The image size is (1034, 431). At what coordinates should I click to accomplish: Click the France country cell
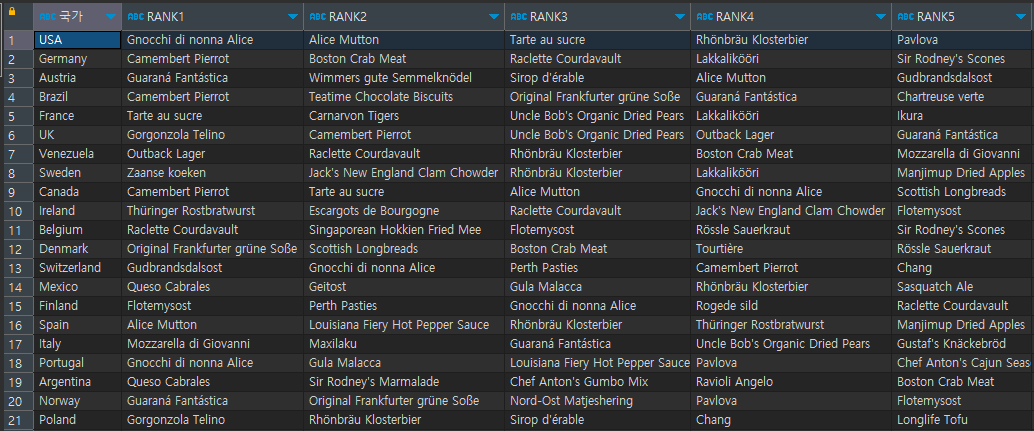[x=77, y=116]
